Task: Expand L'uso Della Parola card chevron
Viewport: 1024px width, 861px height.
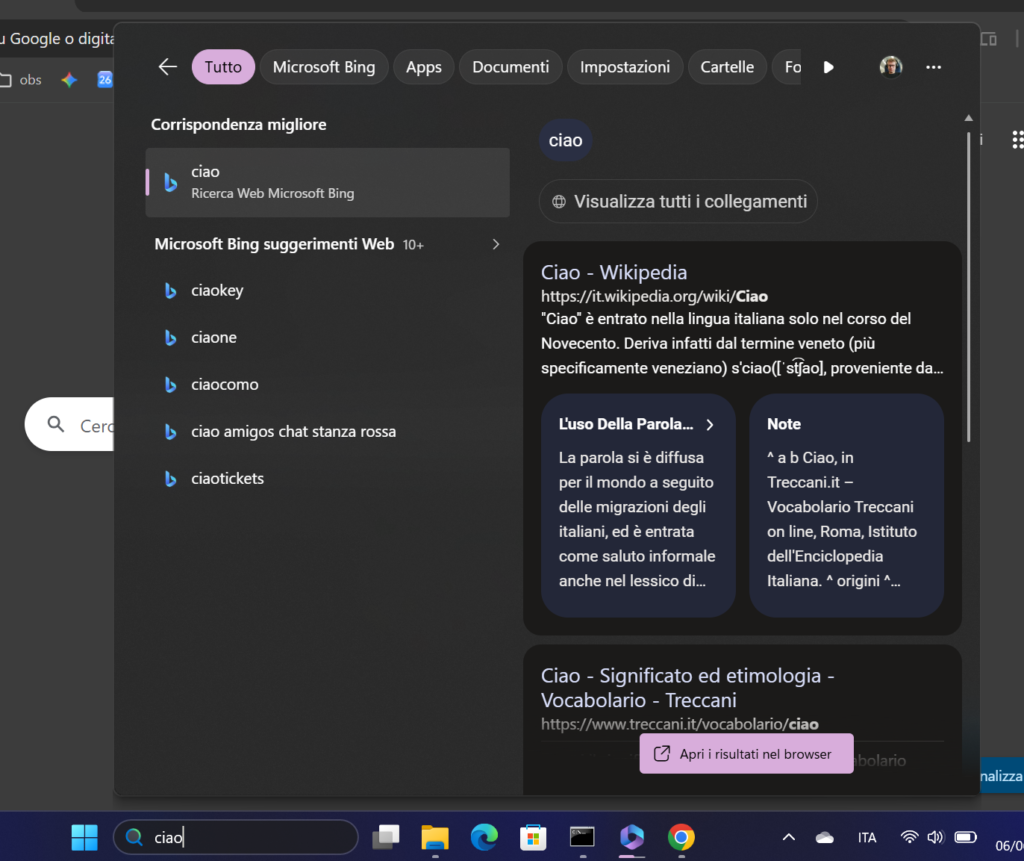Action: (710, 425)
